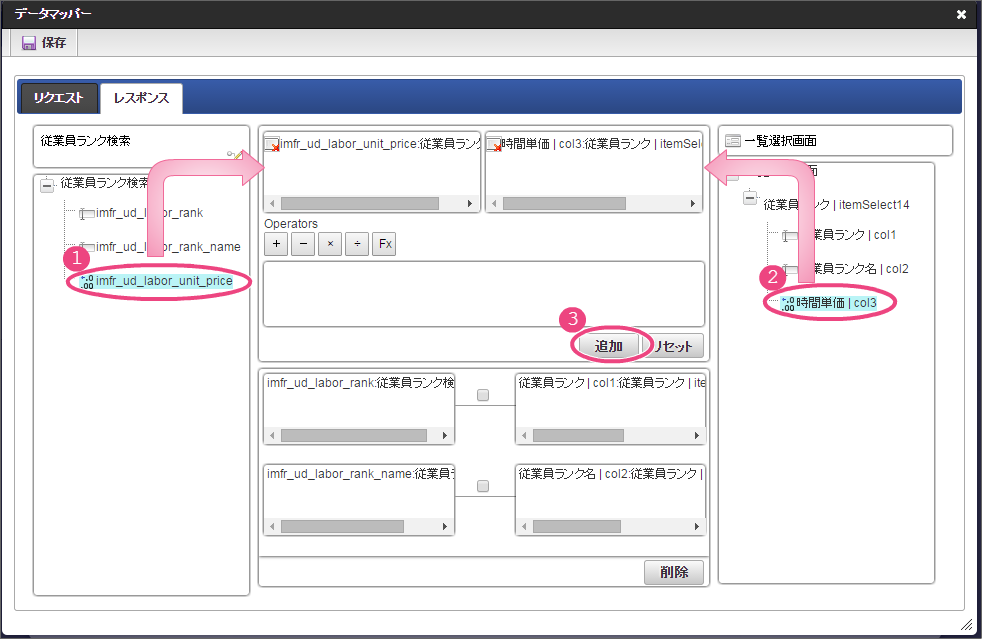Click the 一覧選択画面 header label
Viewport: 982px width, 639px height.
coord(781,141)
